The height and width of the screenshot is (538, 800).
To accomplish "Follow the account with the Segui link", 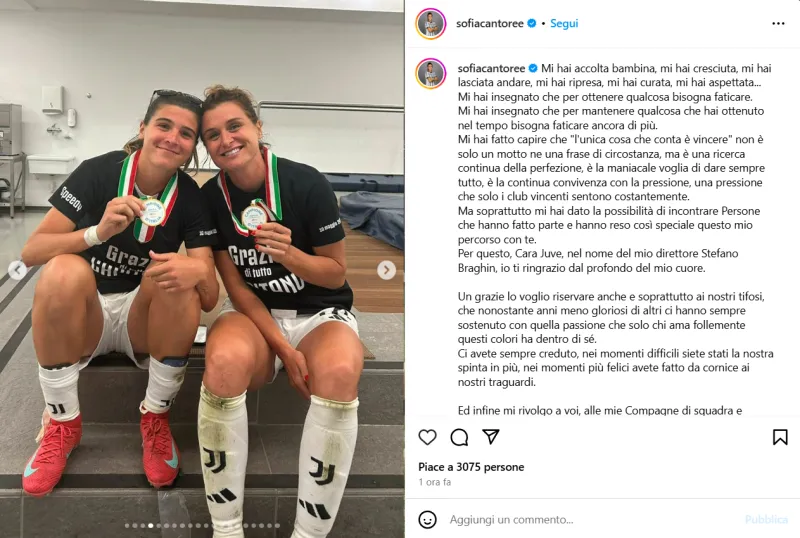I will [x=564, y=23].
